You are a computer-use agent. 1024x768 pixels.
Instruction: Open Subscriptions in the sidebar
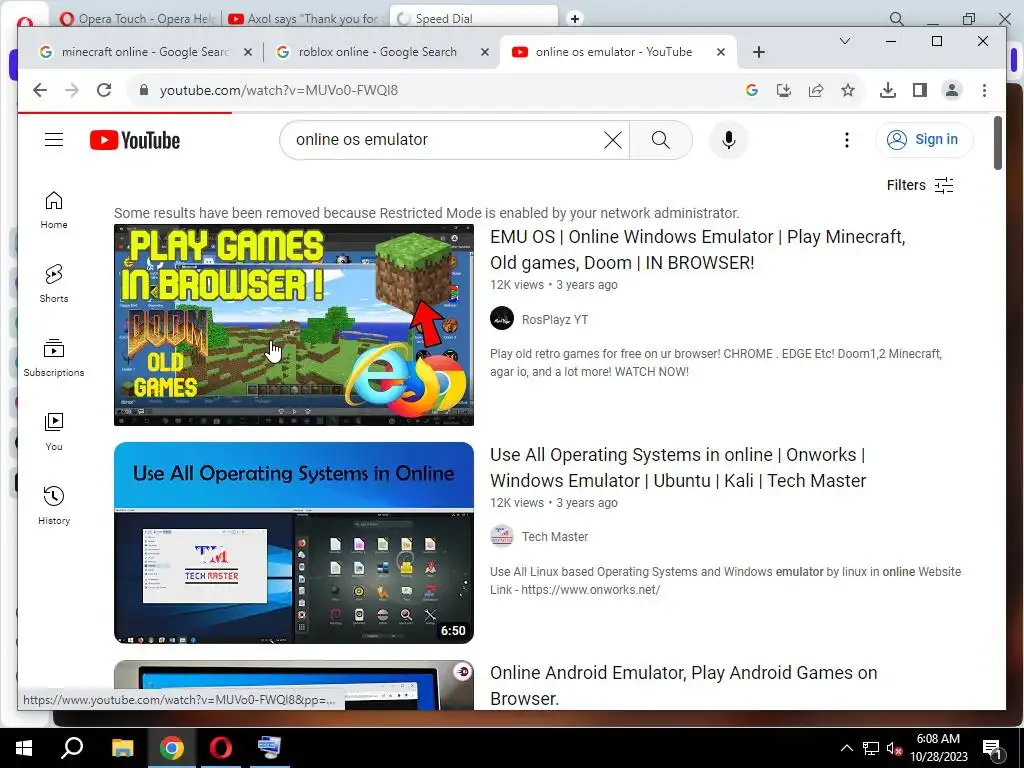coord(54,358)
